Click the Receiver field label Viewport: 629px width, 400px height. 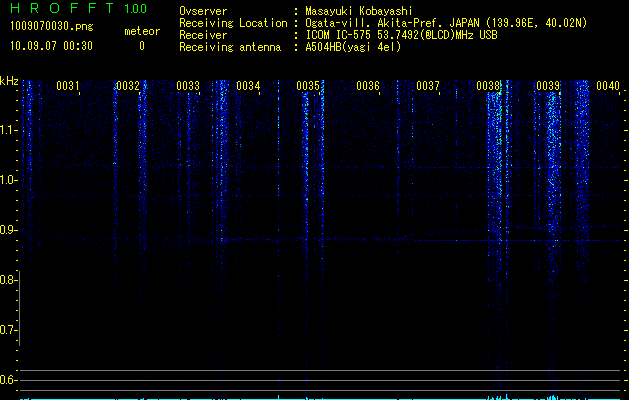[203, 35]
